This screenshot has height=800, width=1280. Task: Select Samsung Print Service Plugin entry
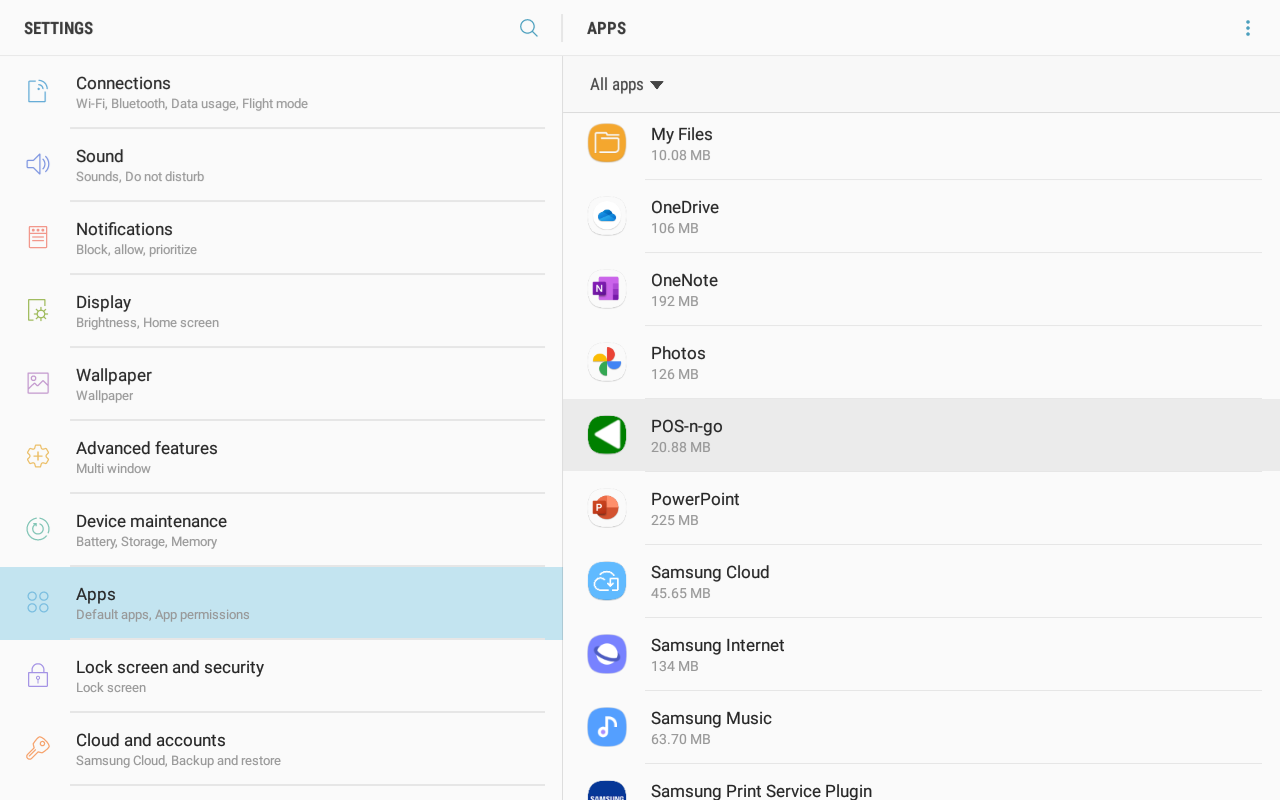point(921,782)
